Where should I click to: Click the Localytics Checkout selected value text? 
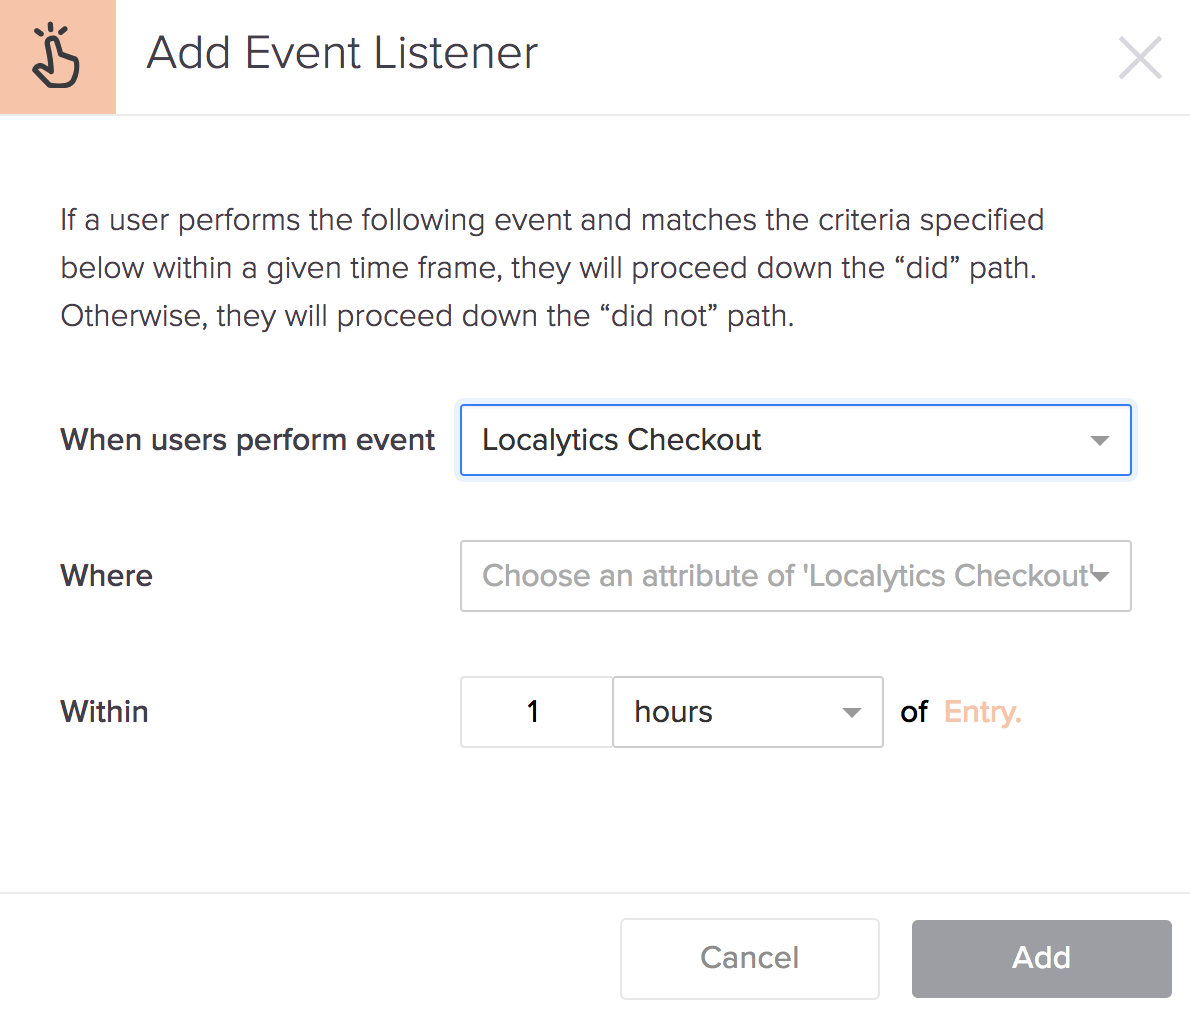click(x=621, y=440)
